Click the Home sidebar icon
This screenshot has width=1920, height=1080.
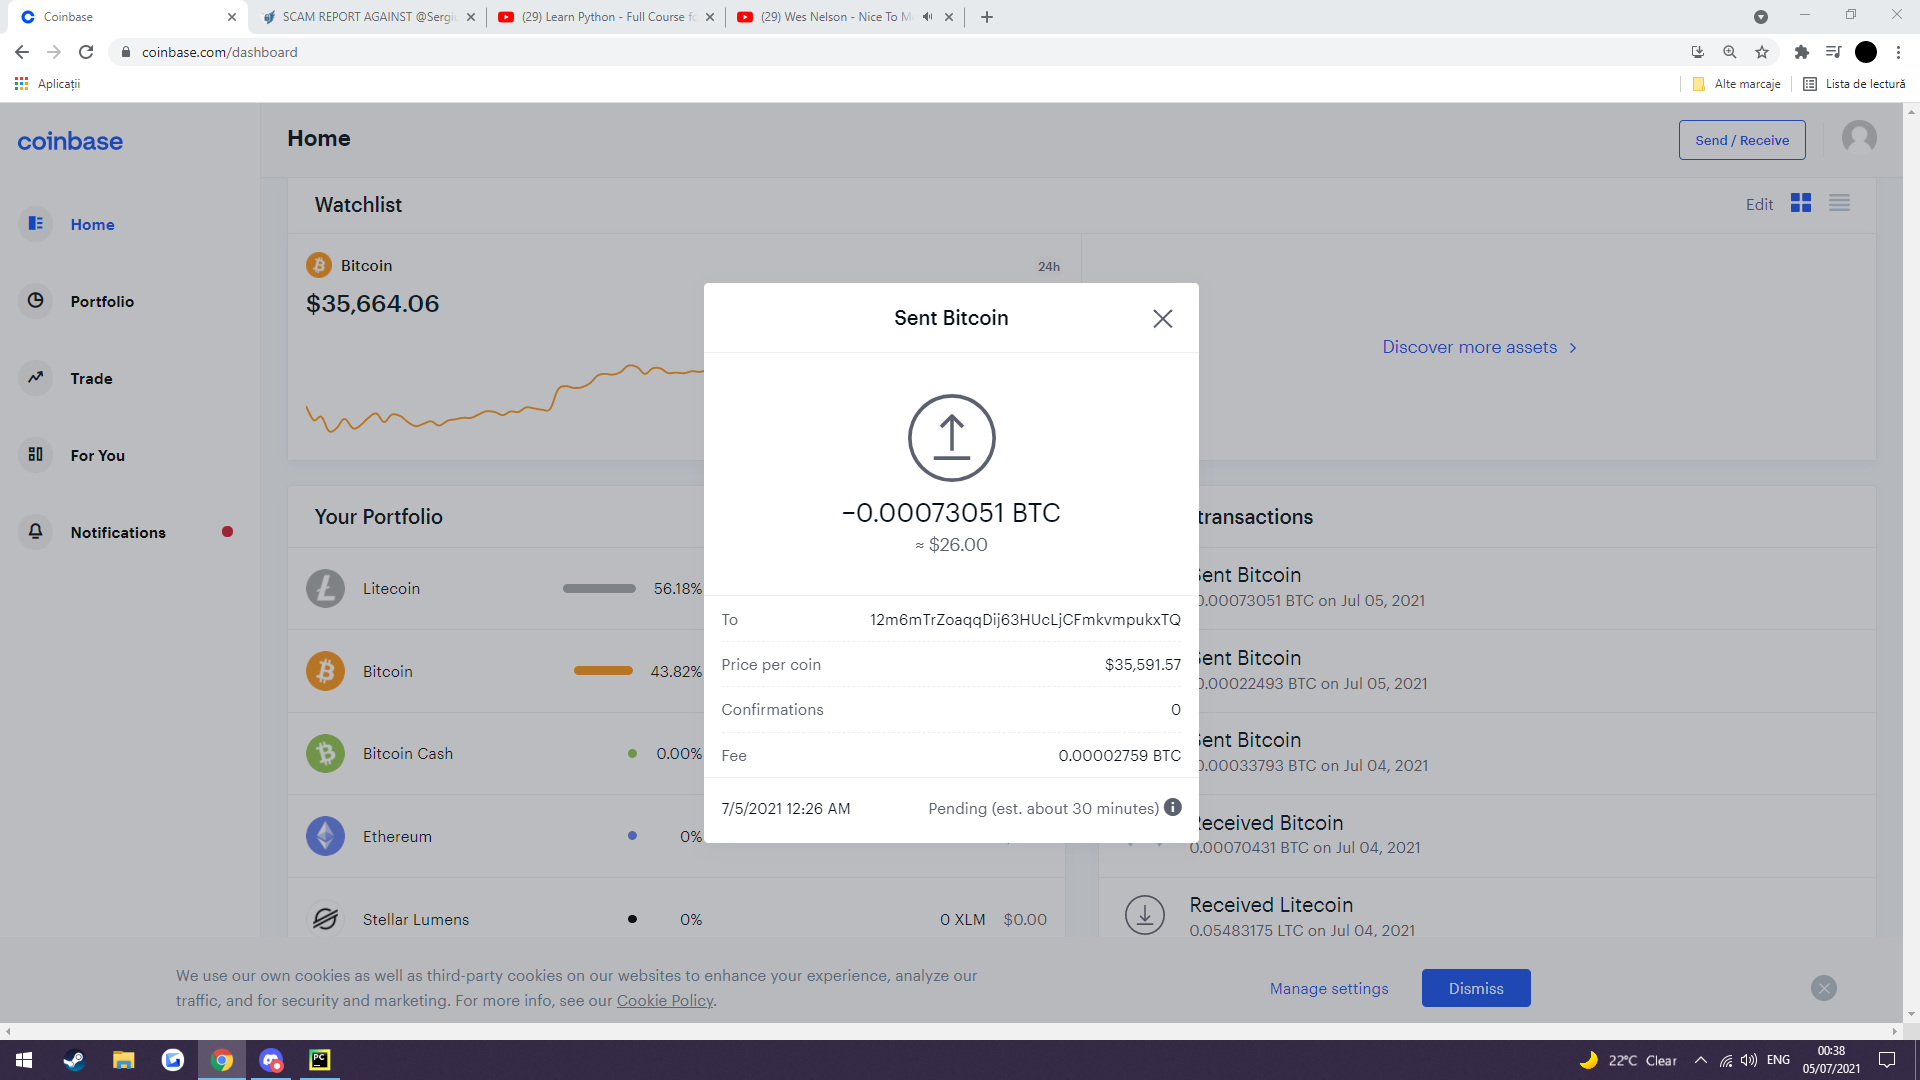(x=36, y=223)
